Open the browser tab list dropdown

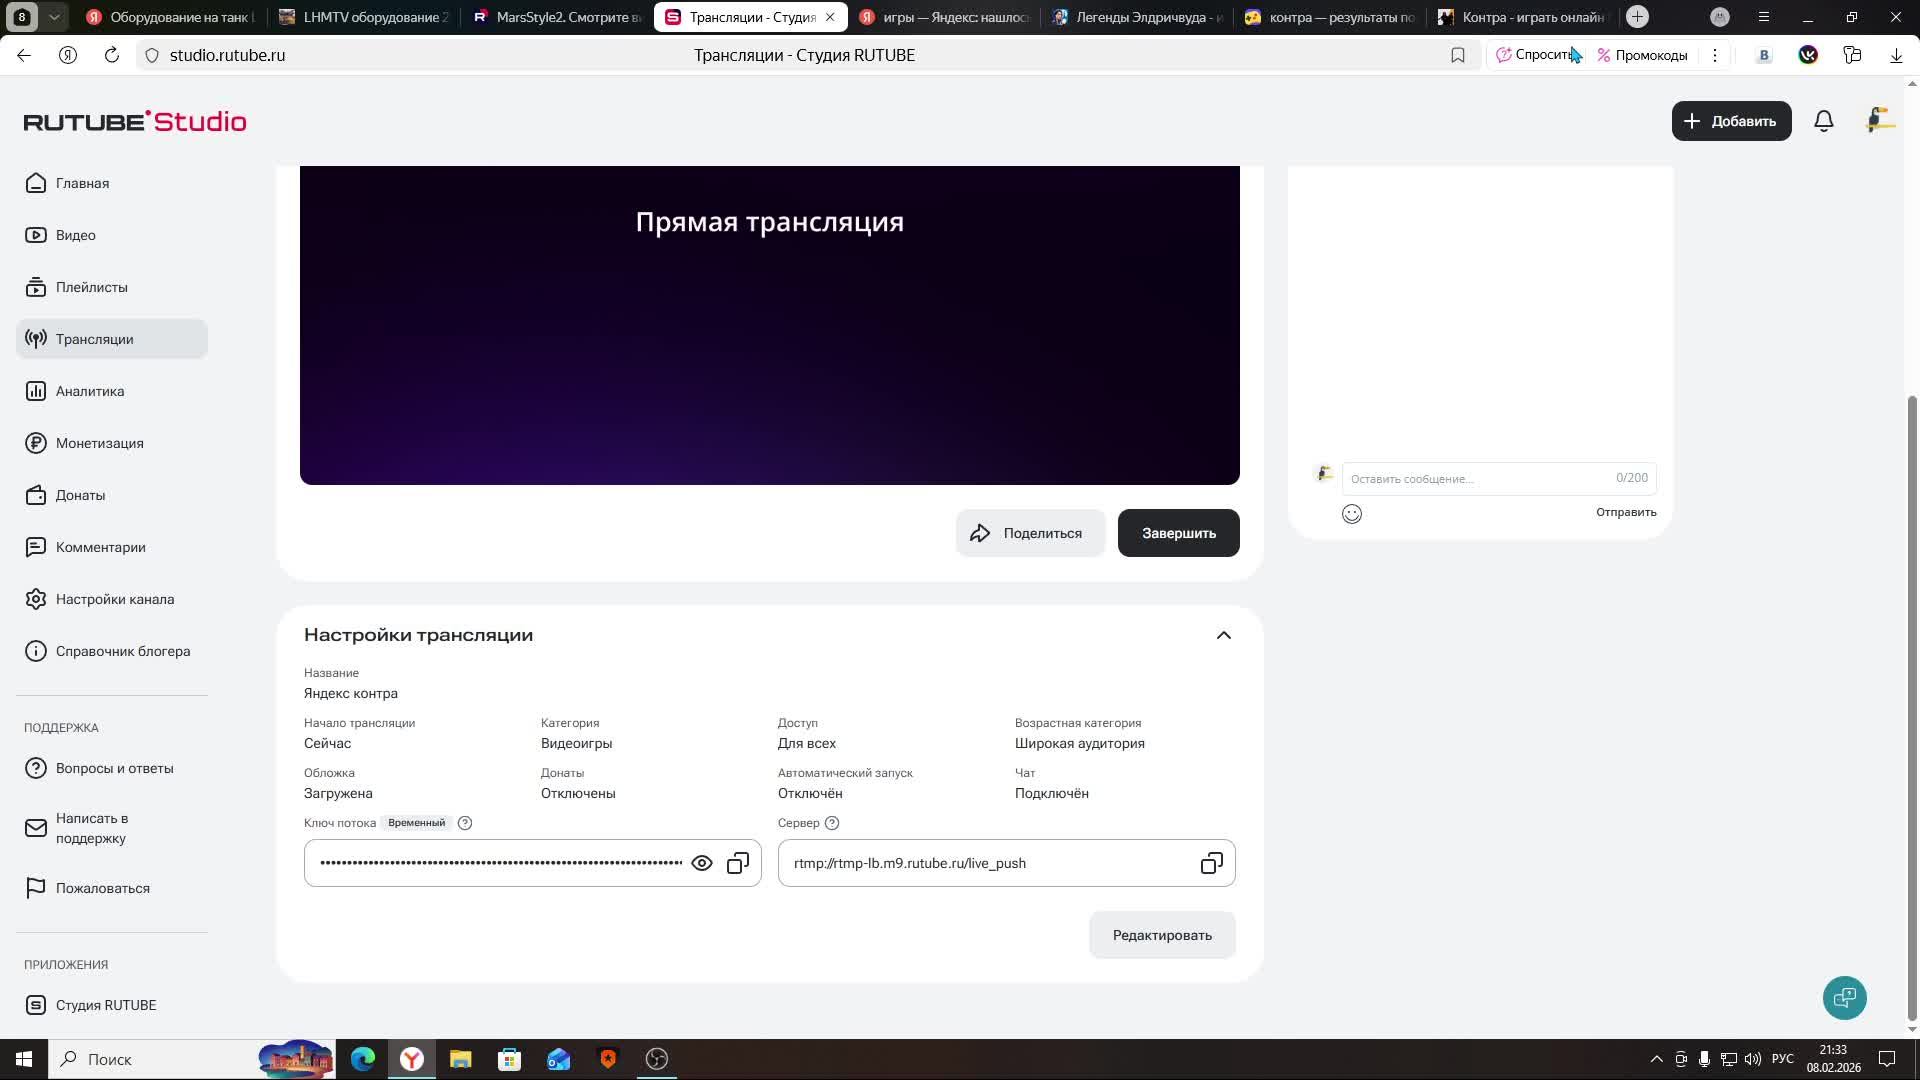coord(55,17)
